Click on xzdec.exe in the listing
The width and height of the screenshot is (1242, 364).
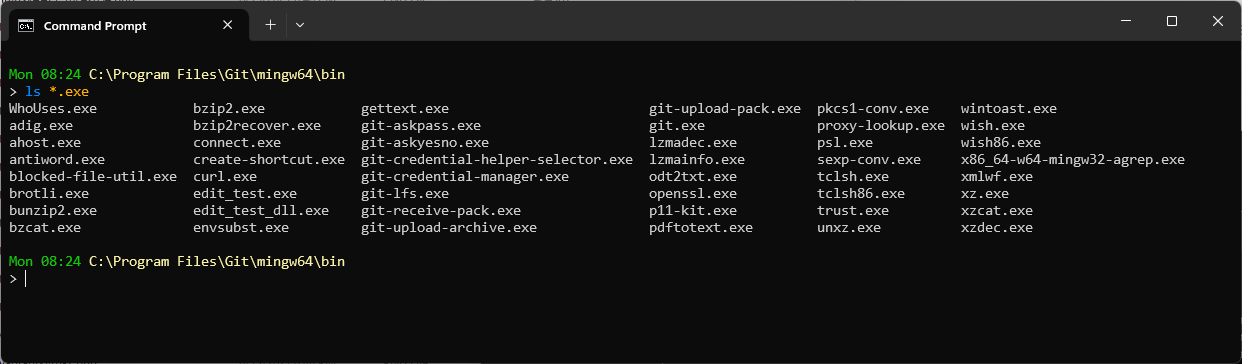[x=997, y=228]
